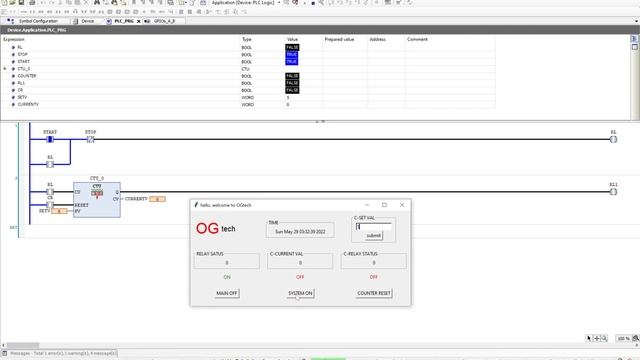Select the CR contact on RESET line

[x=50, y=204]
